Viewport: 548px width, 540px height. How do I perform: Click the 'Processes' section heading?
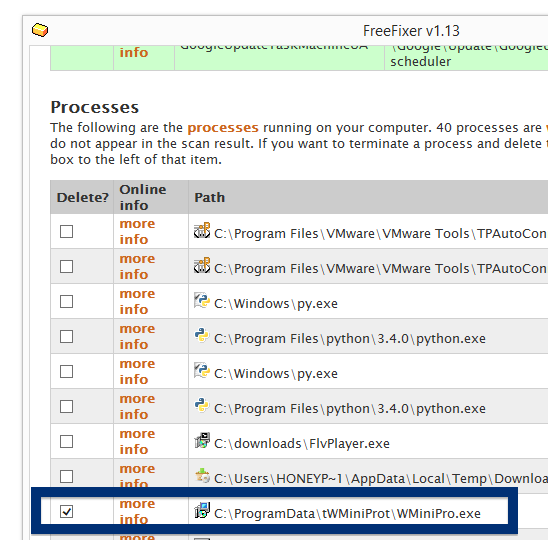(x=95, y=107)
